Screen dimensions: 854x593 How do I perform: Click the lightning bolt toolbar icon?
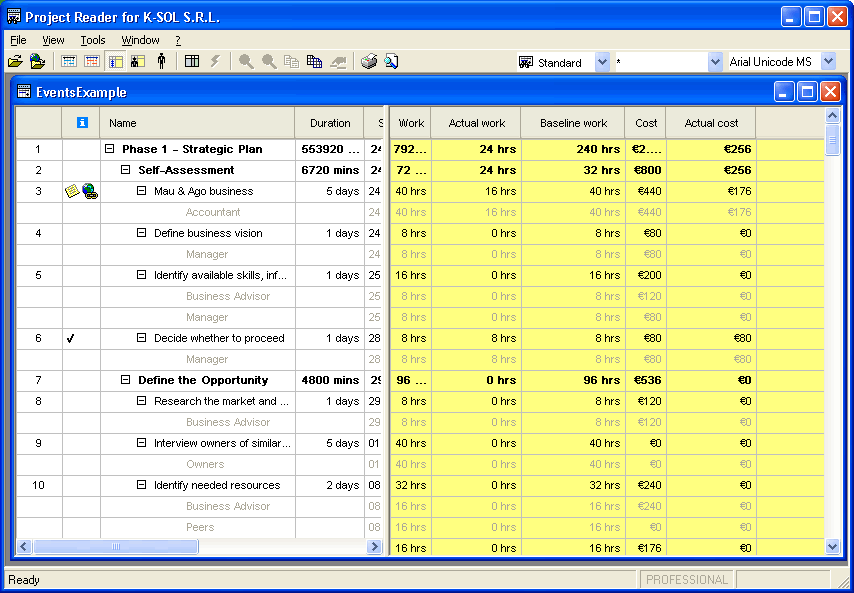(x=215, y=62)
